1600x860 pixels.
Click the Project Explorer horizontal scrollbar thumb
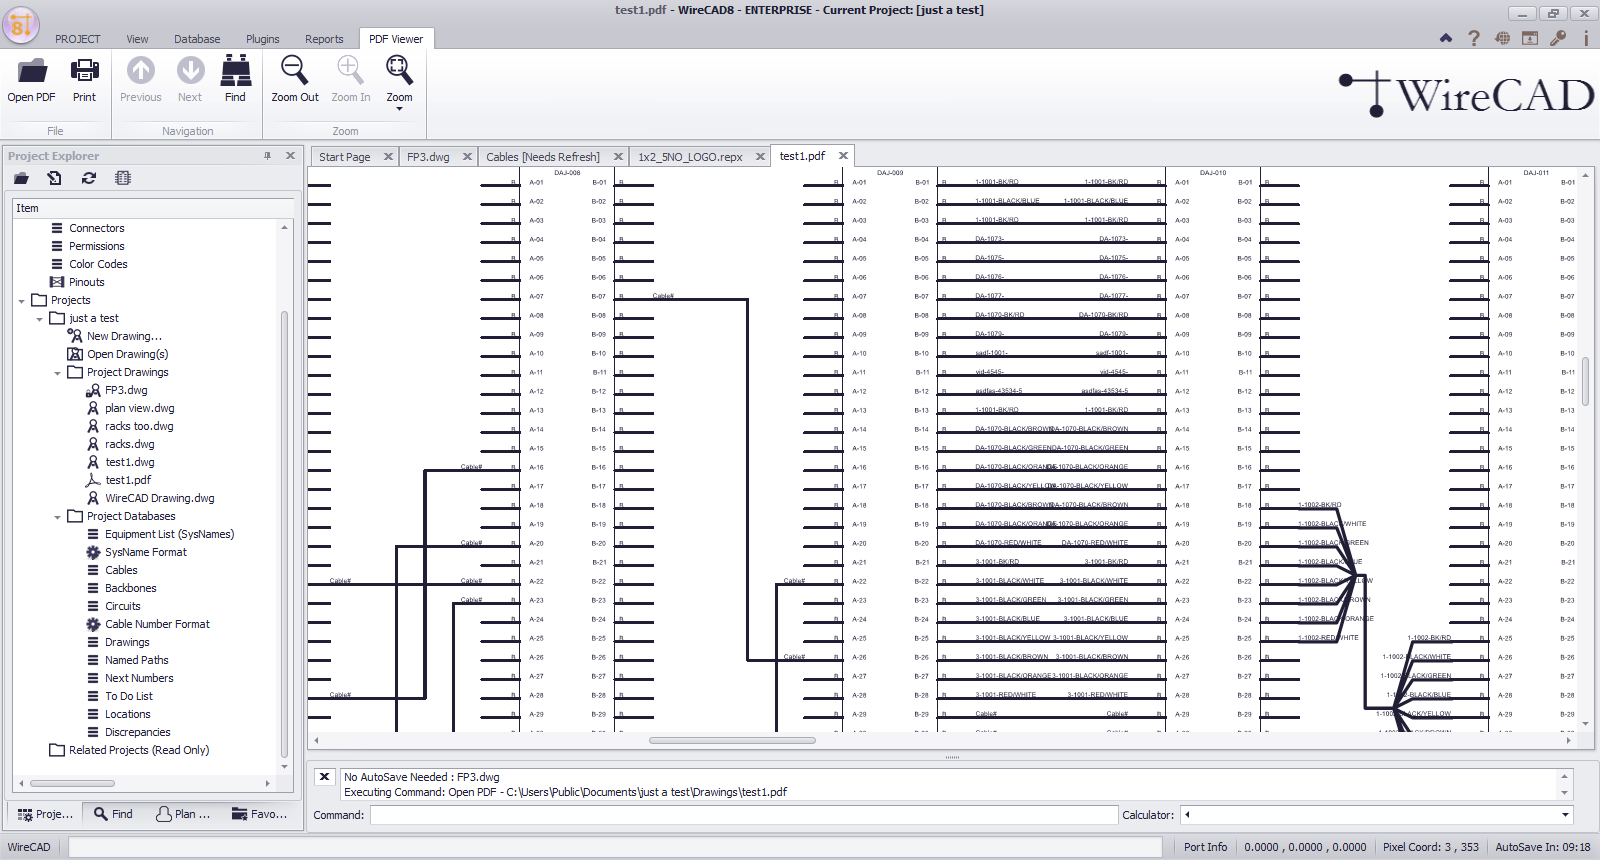[72, 783]
